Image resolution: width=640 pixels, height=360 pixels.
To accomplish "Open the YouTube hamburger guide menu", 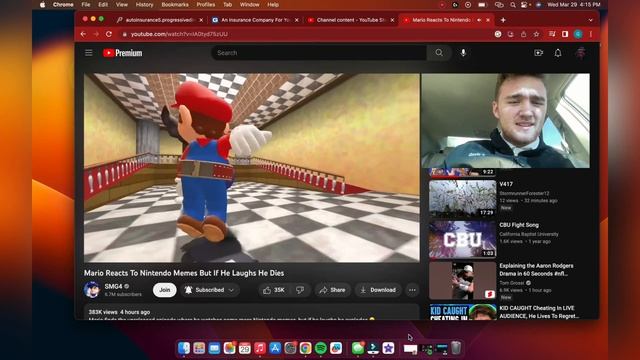I will coord(89,53).
